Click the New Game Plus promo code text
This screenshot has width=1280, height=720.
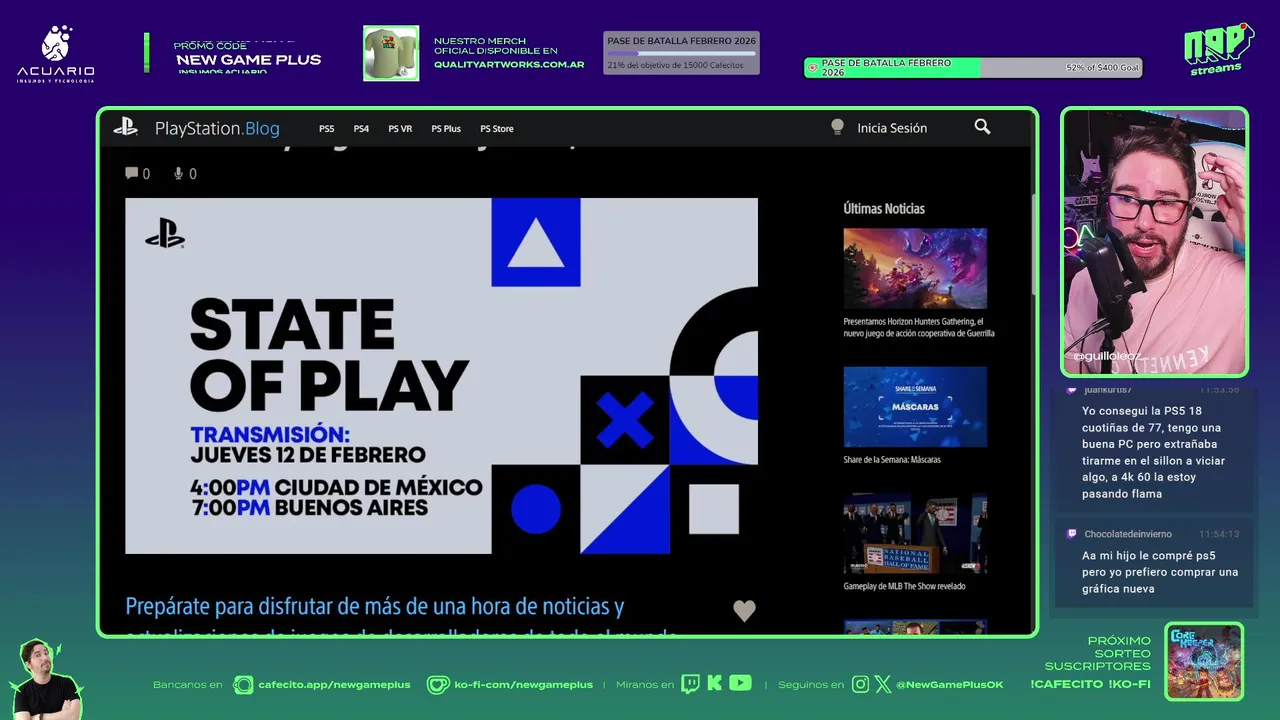[x=248, y=59]
